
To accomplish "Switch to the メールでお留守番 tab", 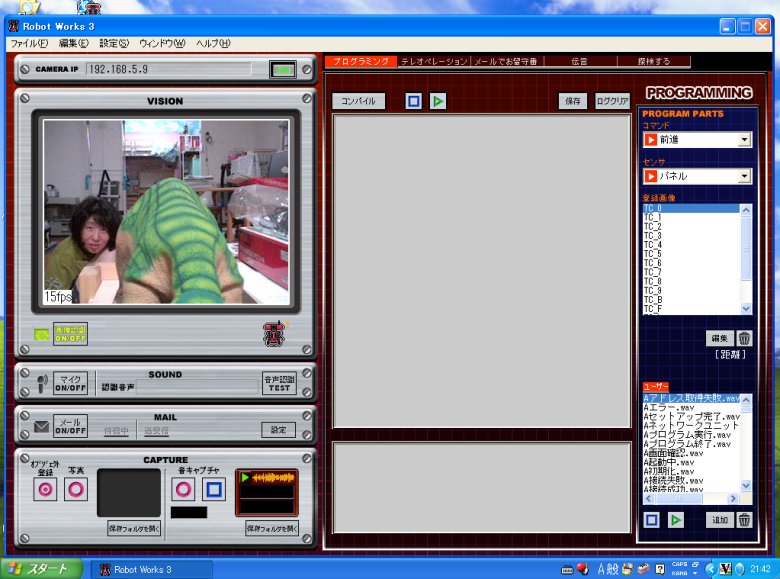I will pyautogui.click(x=505, y=62).
